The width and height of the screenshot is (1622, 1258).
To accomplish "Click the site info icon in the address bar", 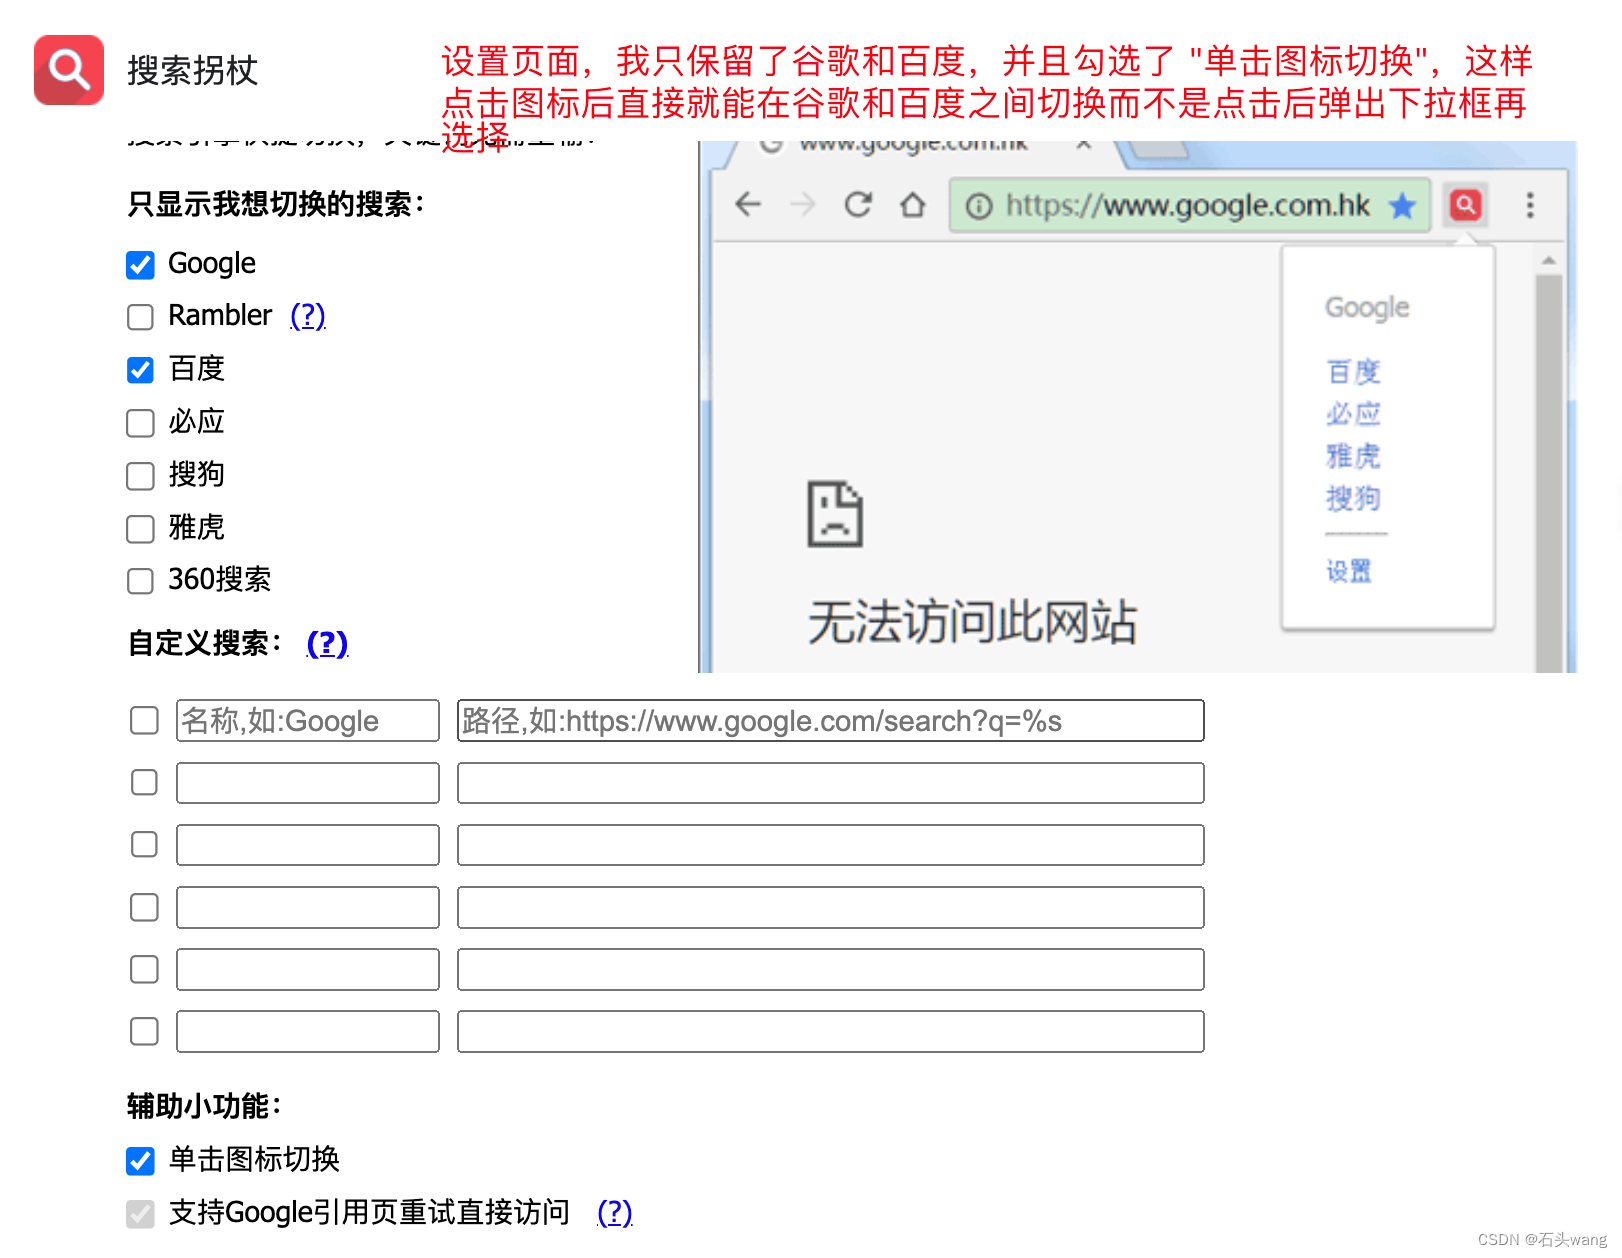I will tap(979, 206).
